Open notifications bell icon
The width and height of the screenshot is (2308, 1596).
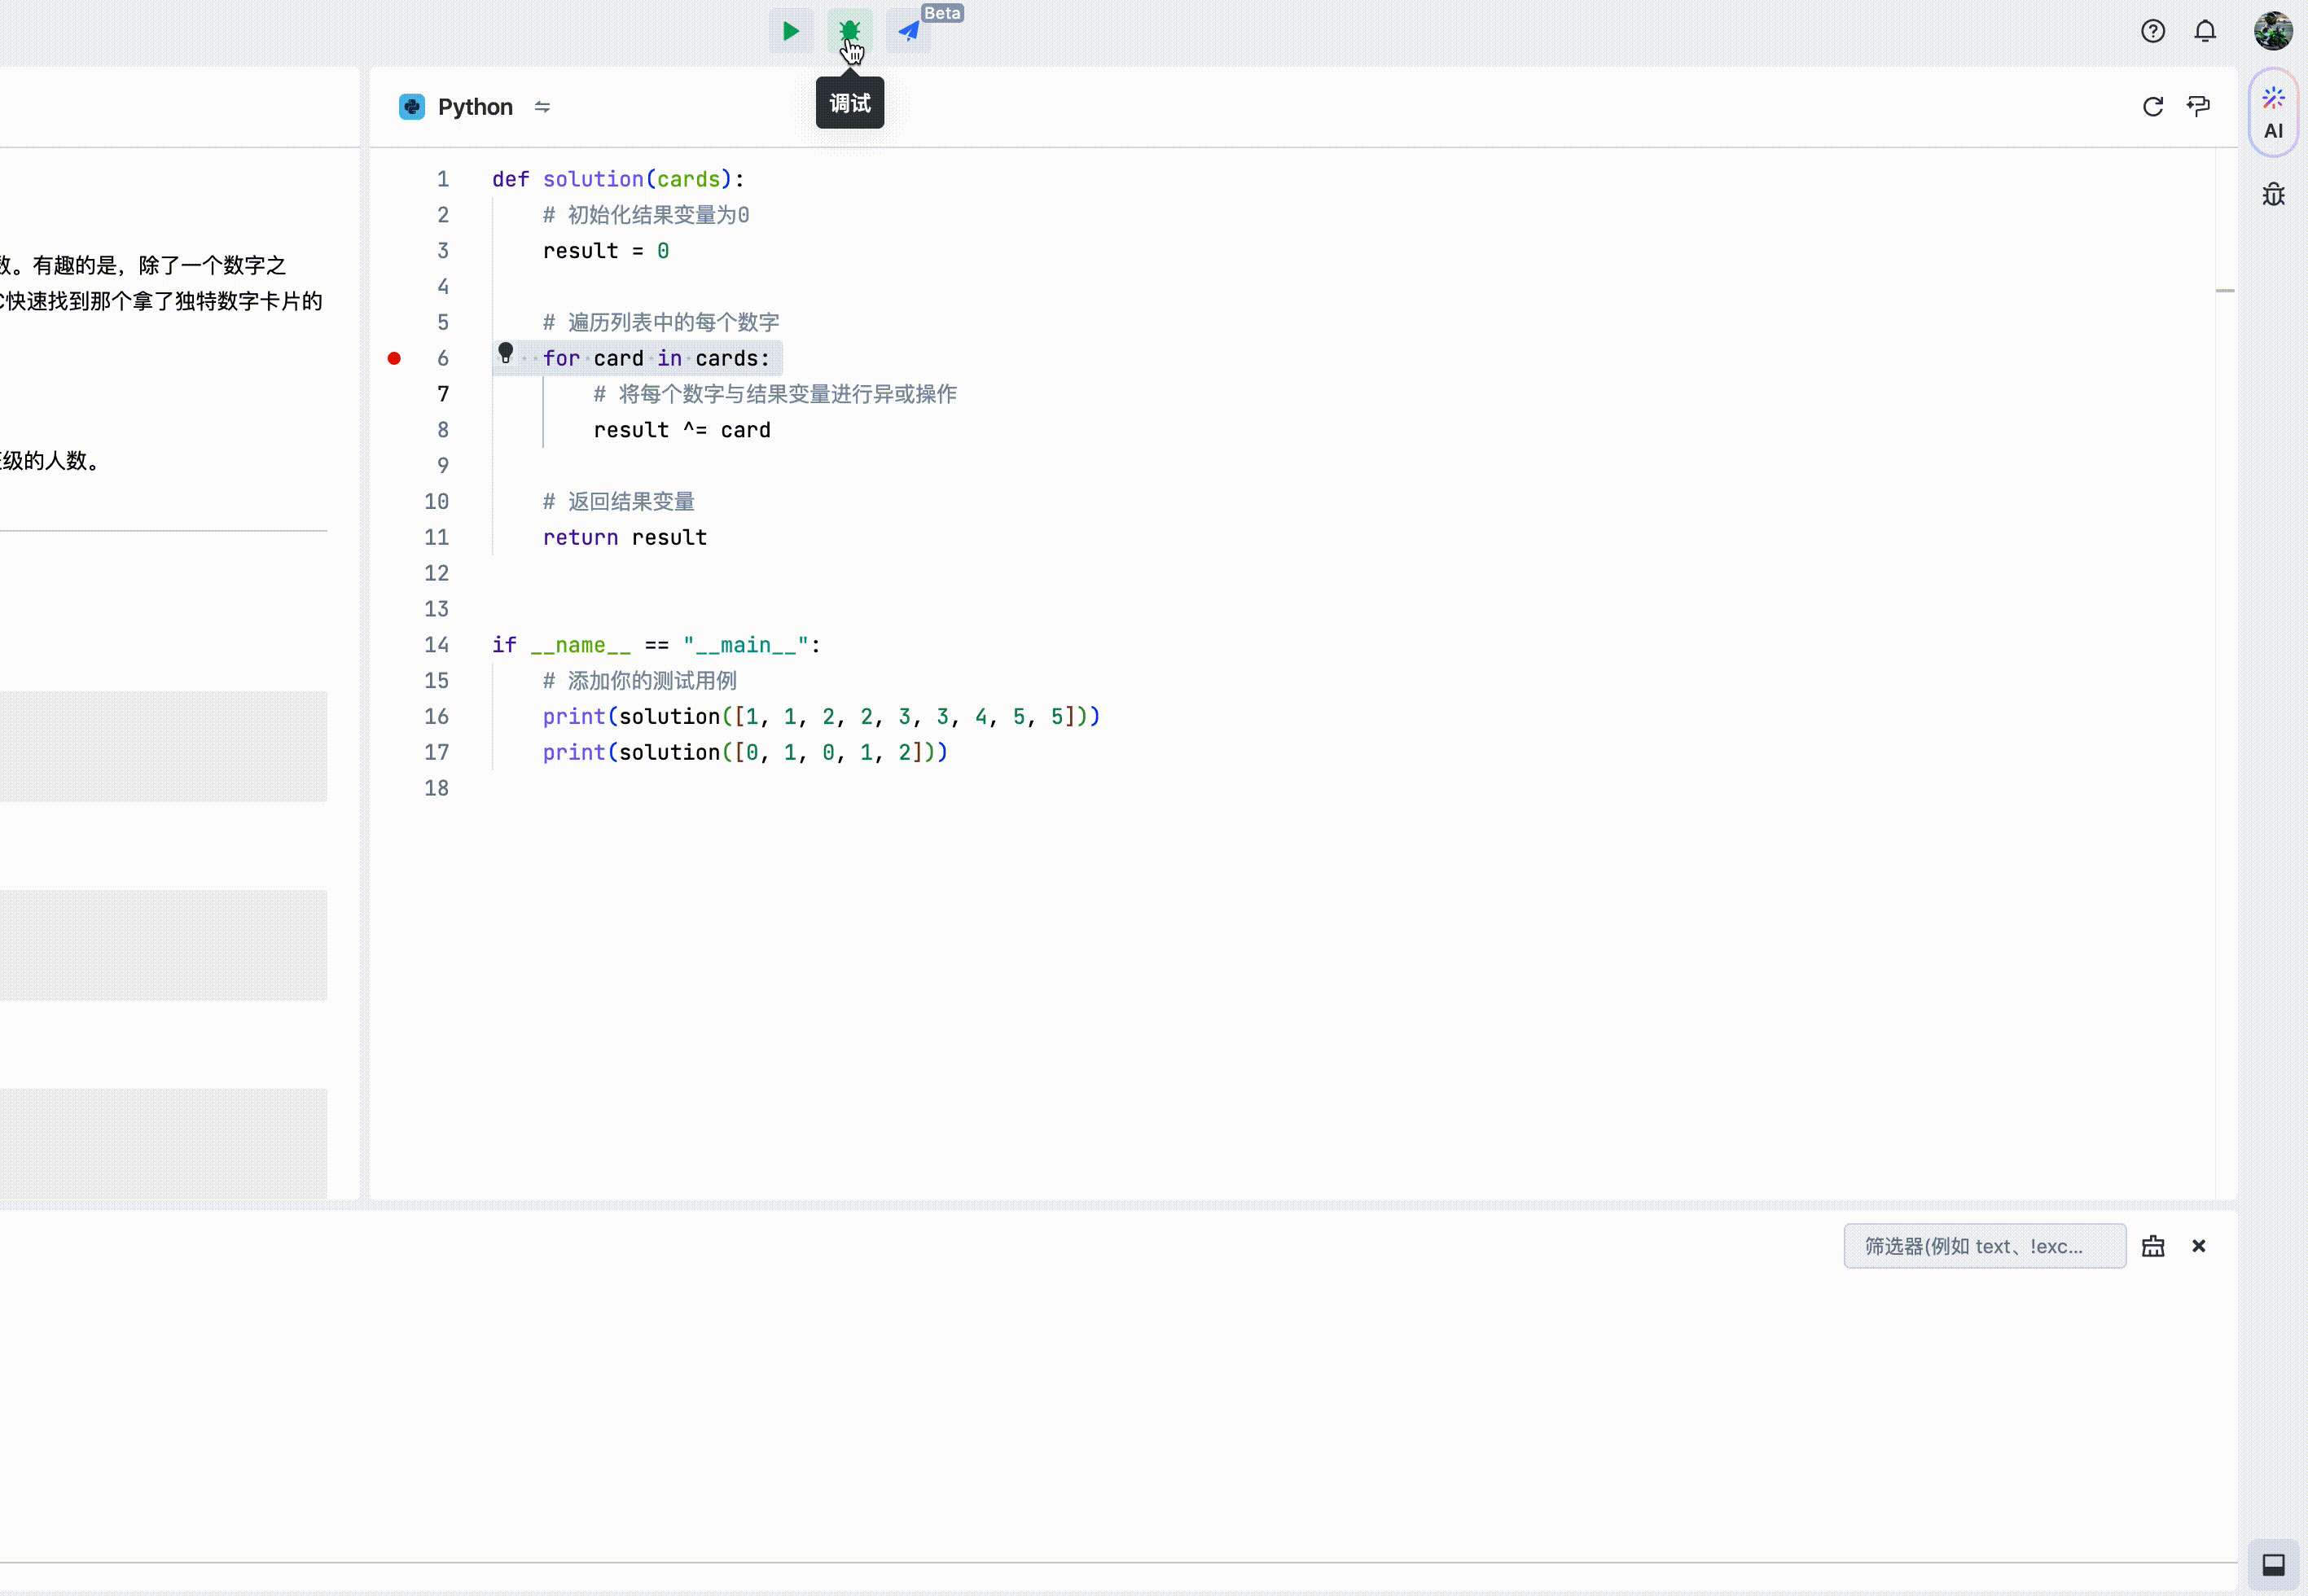pos(2204,31)
